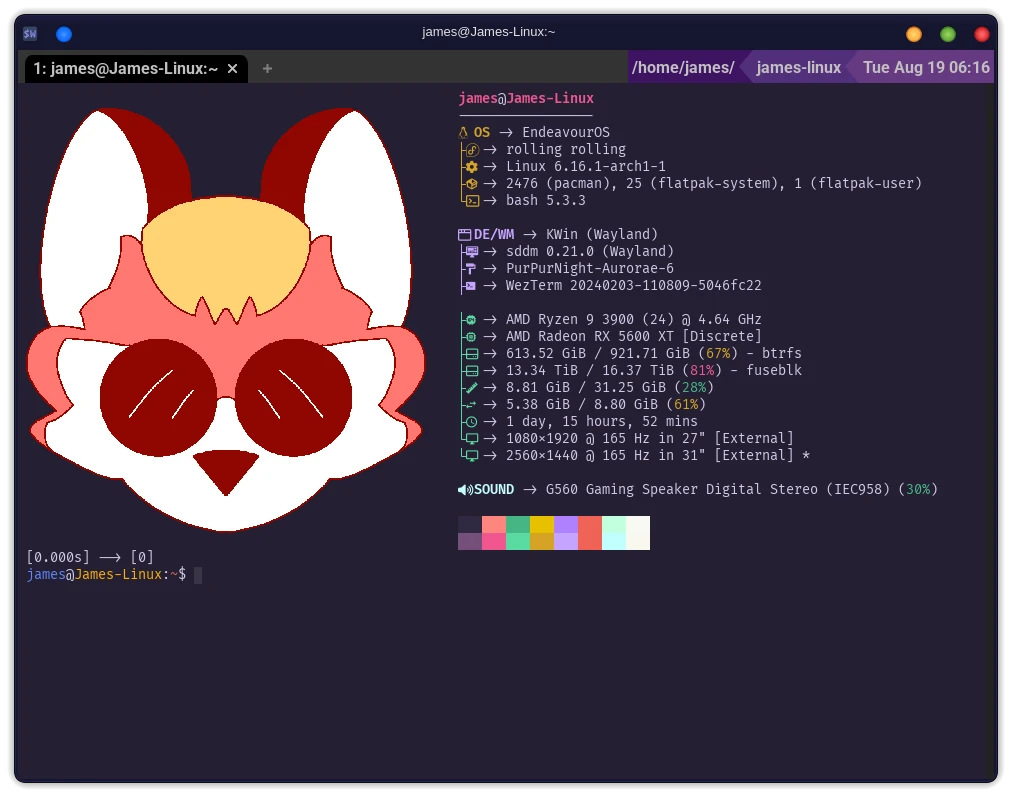This screenshot has height=797, width=1012.
Task: Click the /home/james/ path segment in status bar
Action: pos(683,68)
